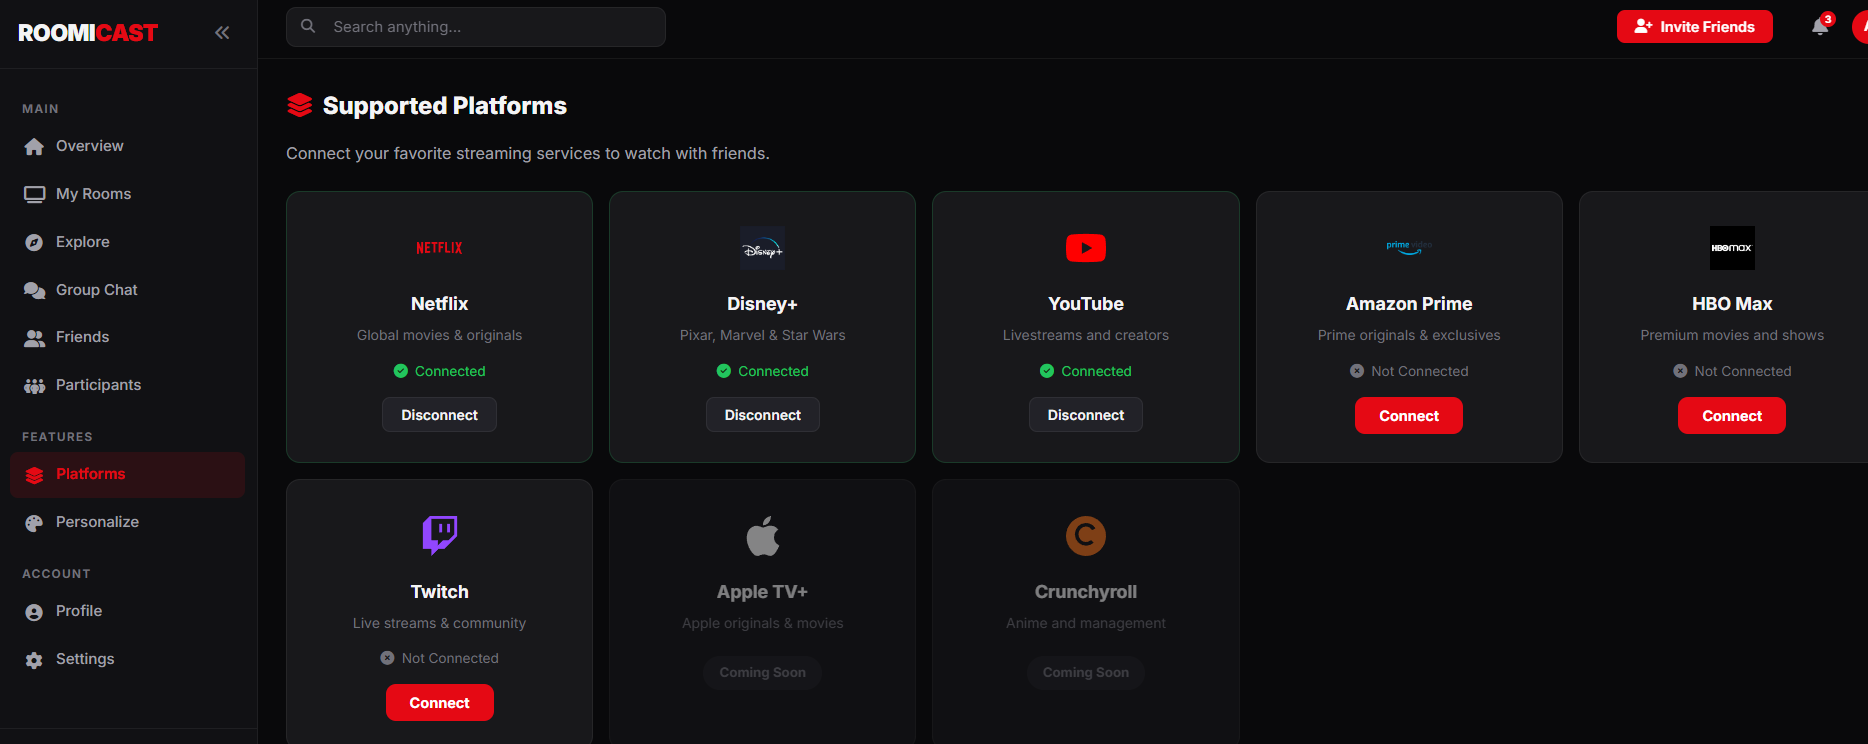Click the search magnifier icon
Viewport: 1868px width, 744px height.
pos(309,26)
